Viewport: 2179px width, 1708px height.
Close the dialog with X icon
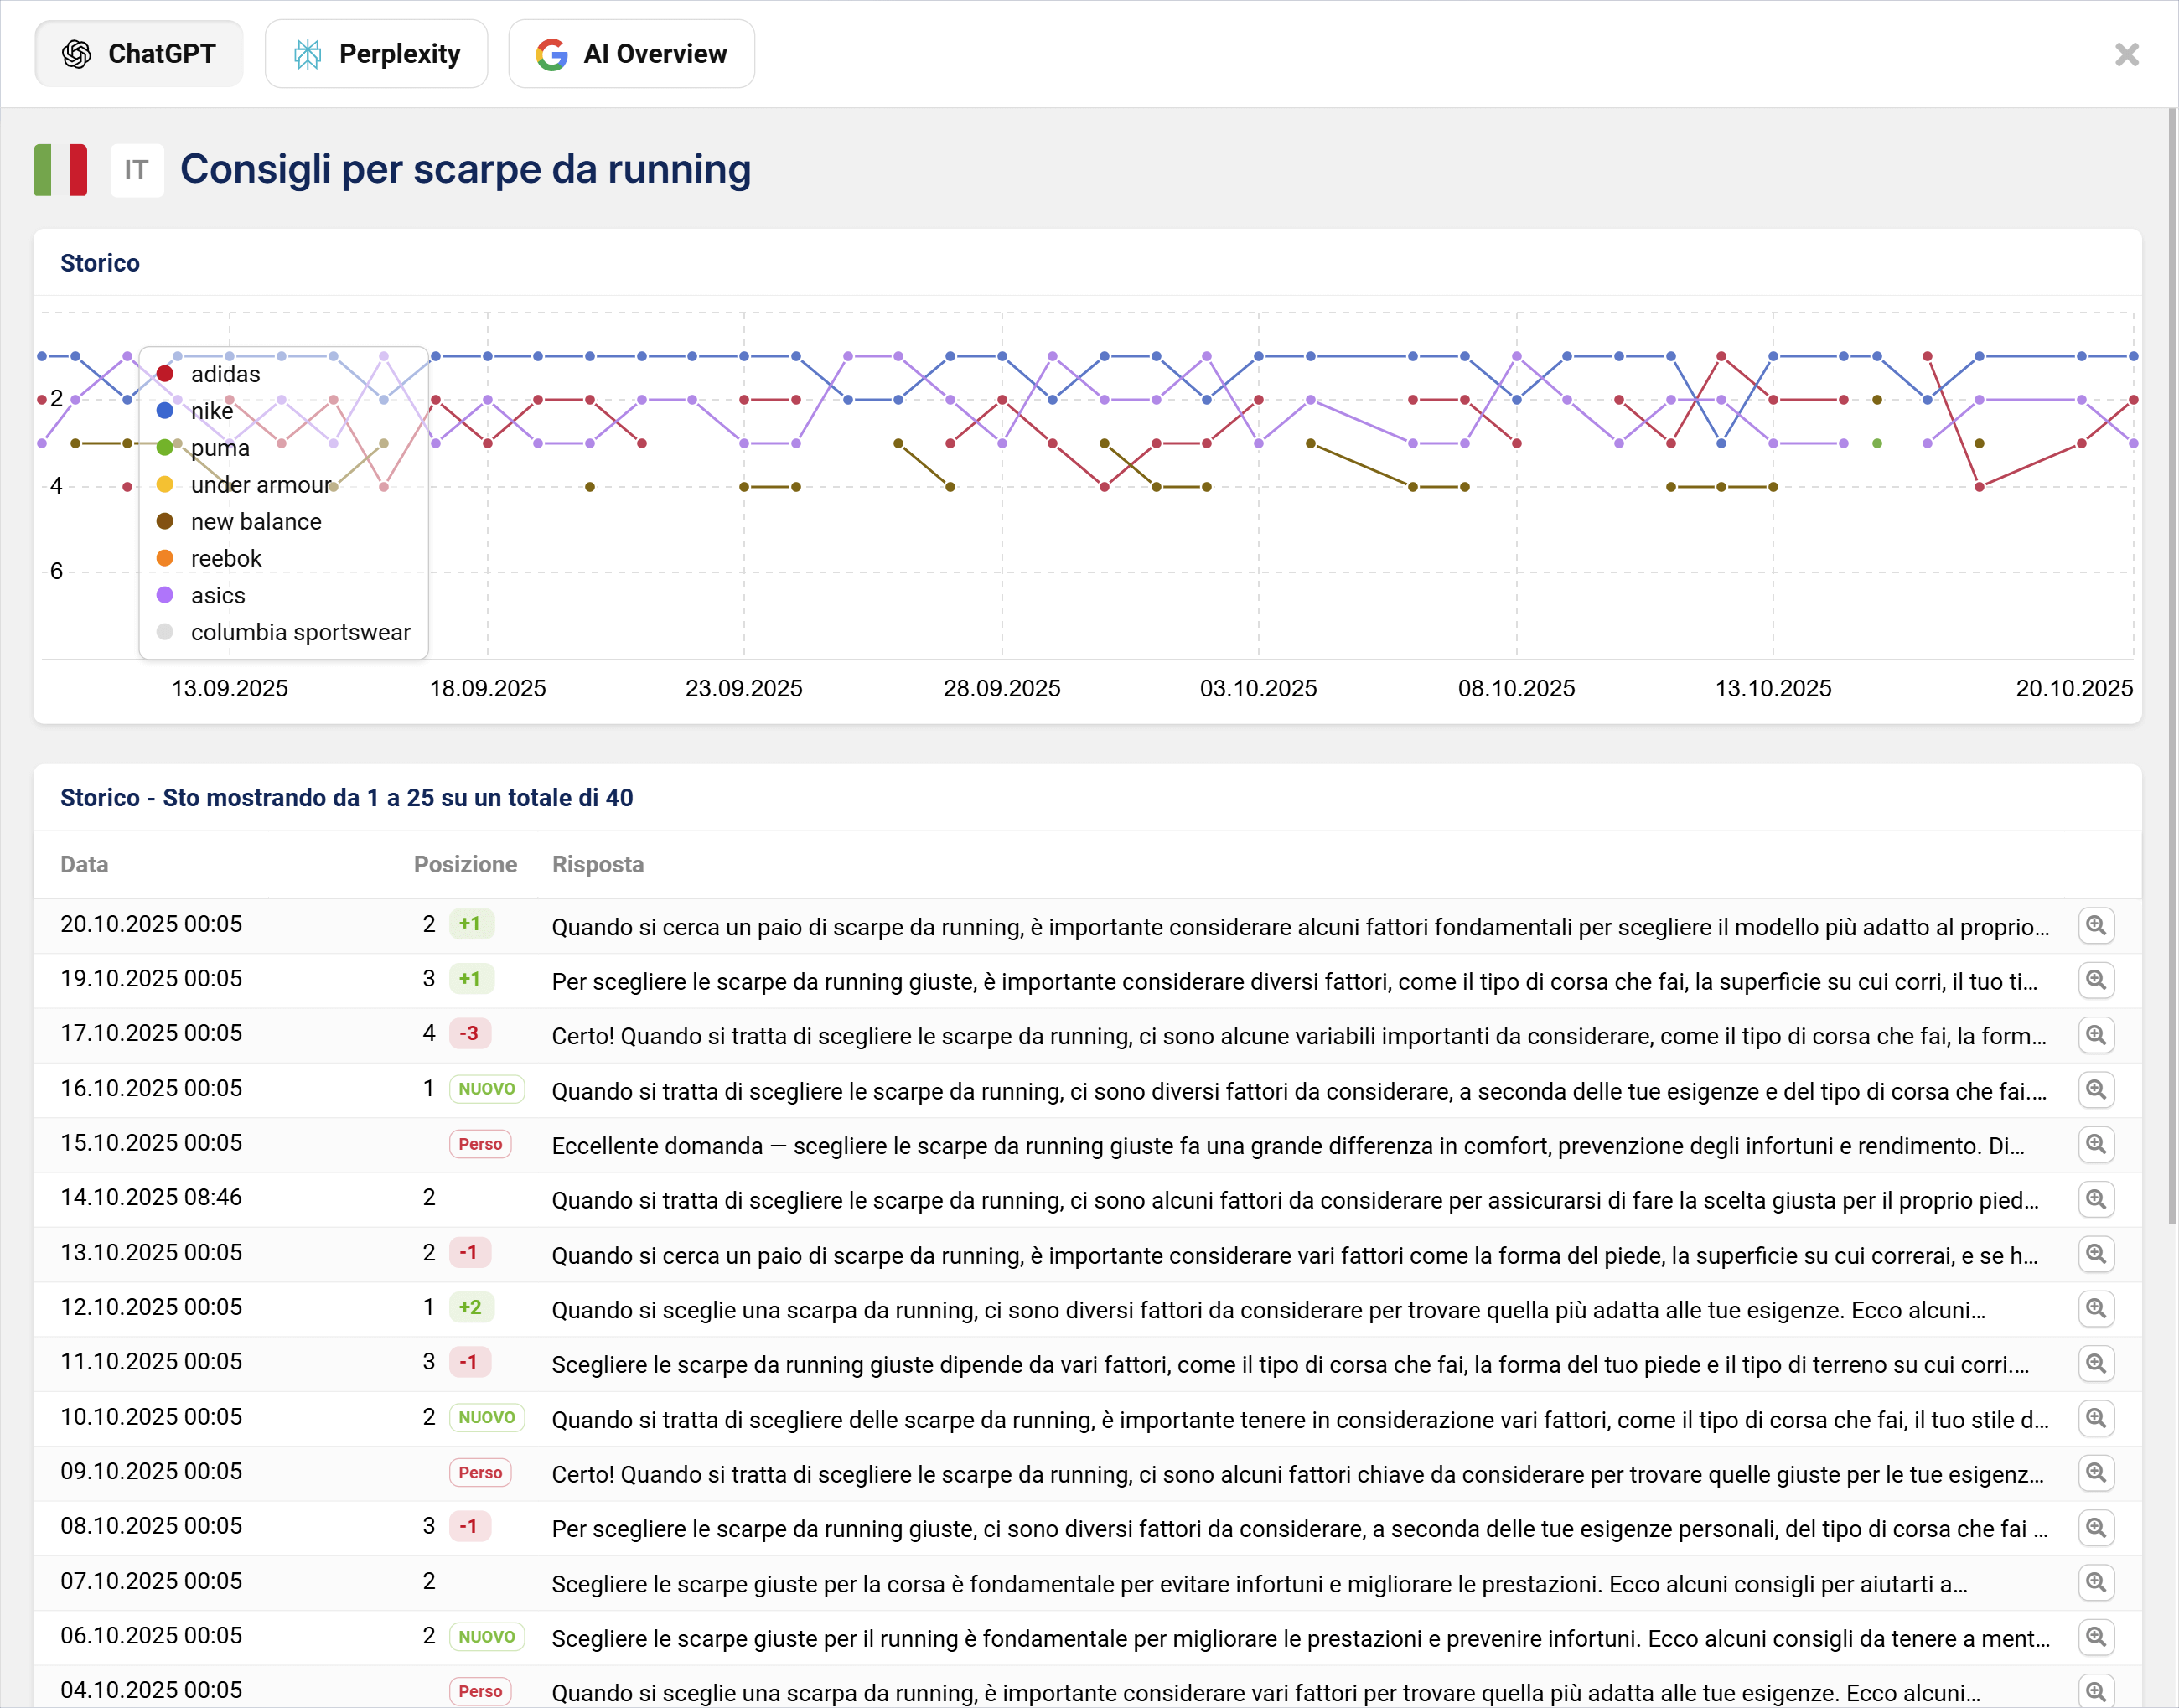pyautogui.click(x=2126, y=54)
